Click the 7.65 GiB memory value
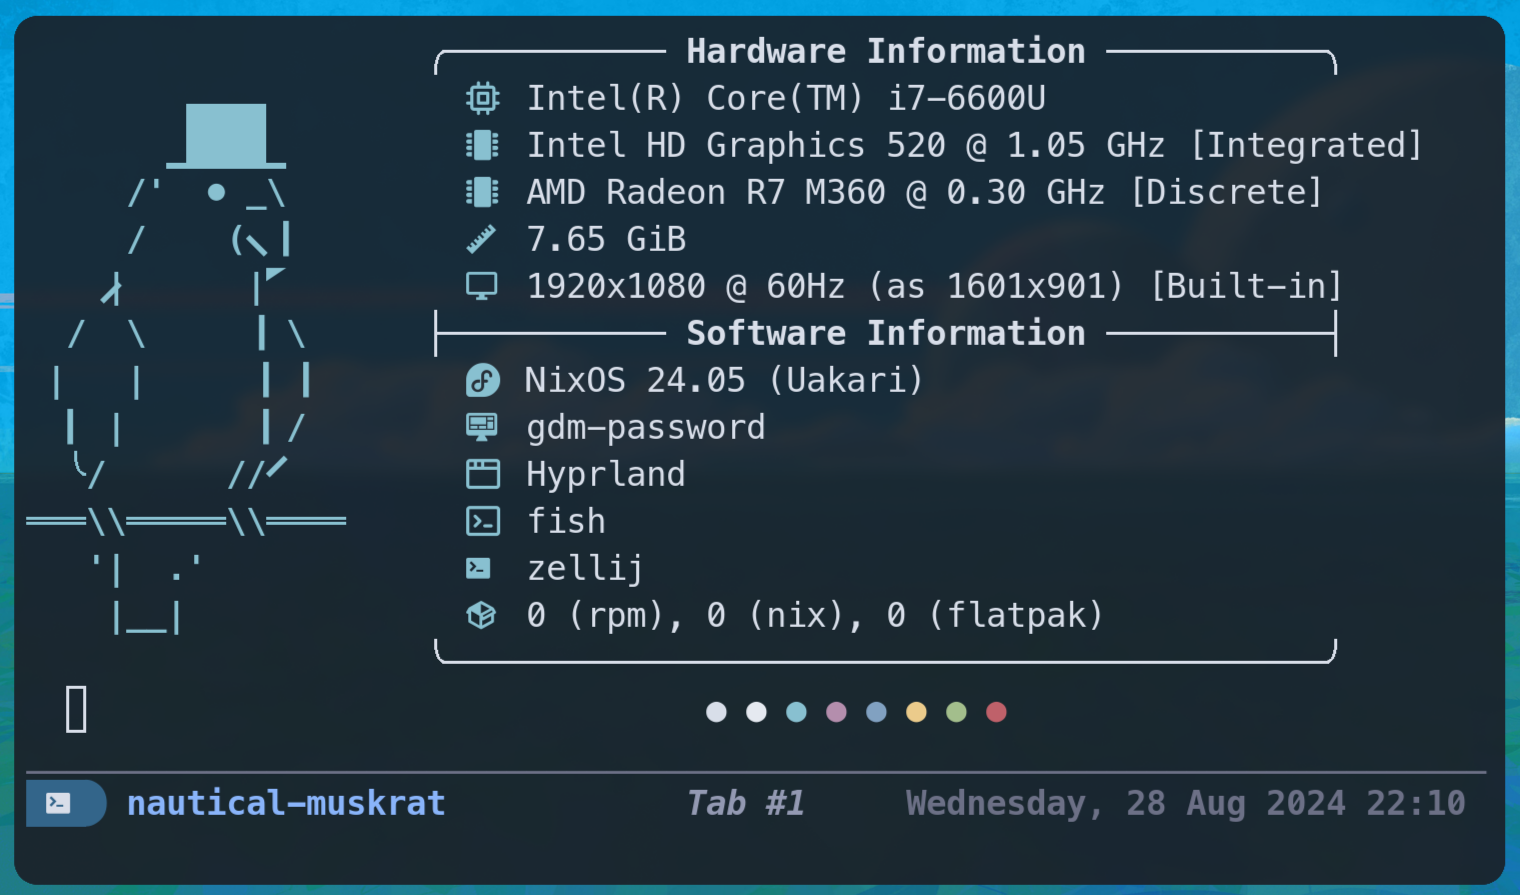 [606, 239]
